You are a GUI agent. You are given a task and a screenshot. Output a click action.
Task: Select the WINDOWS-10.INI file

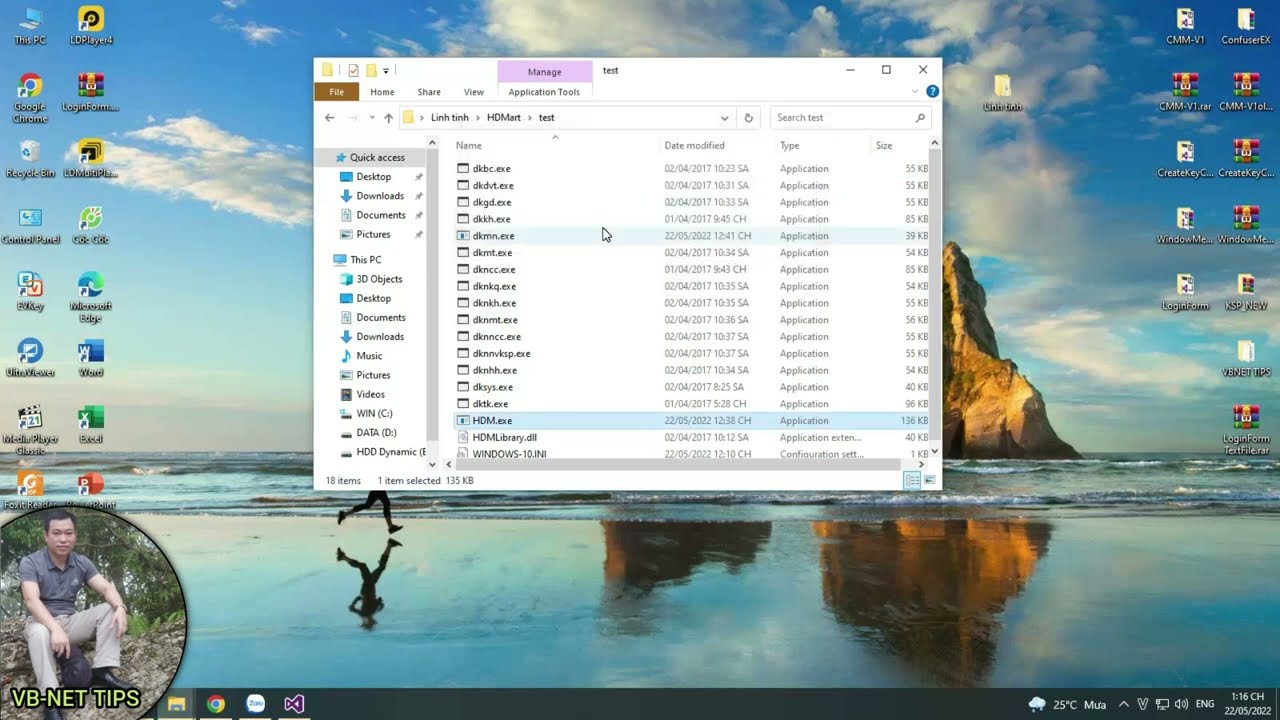(509, 454)
